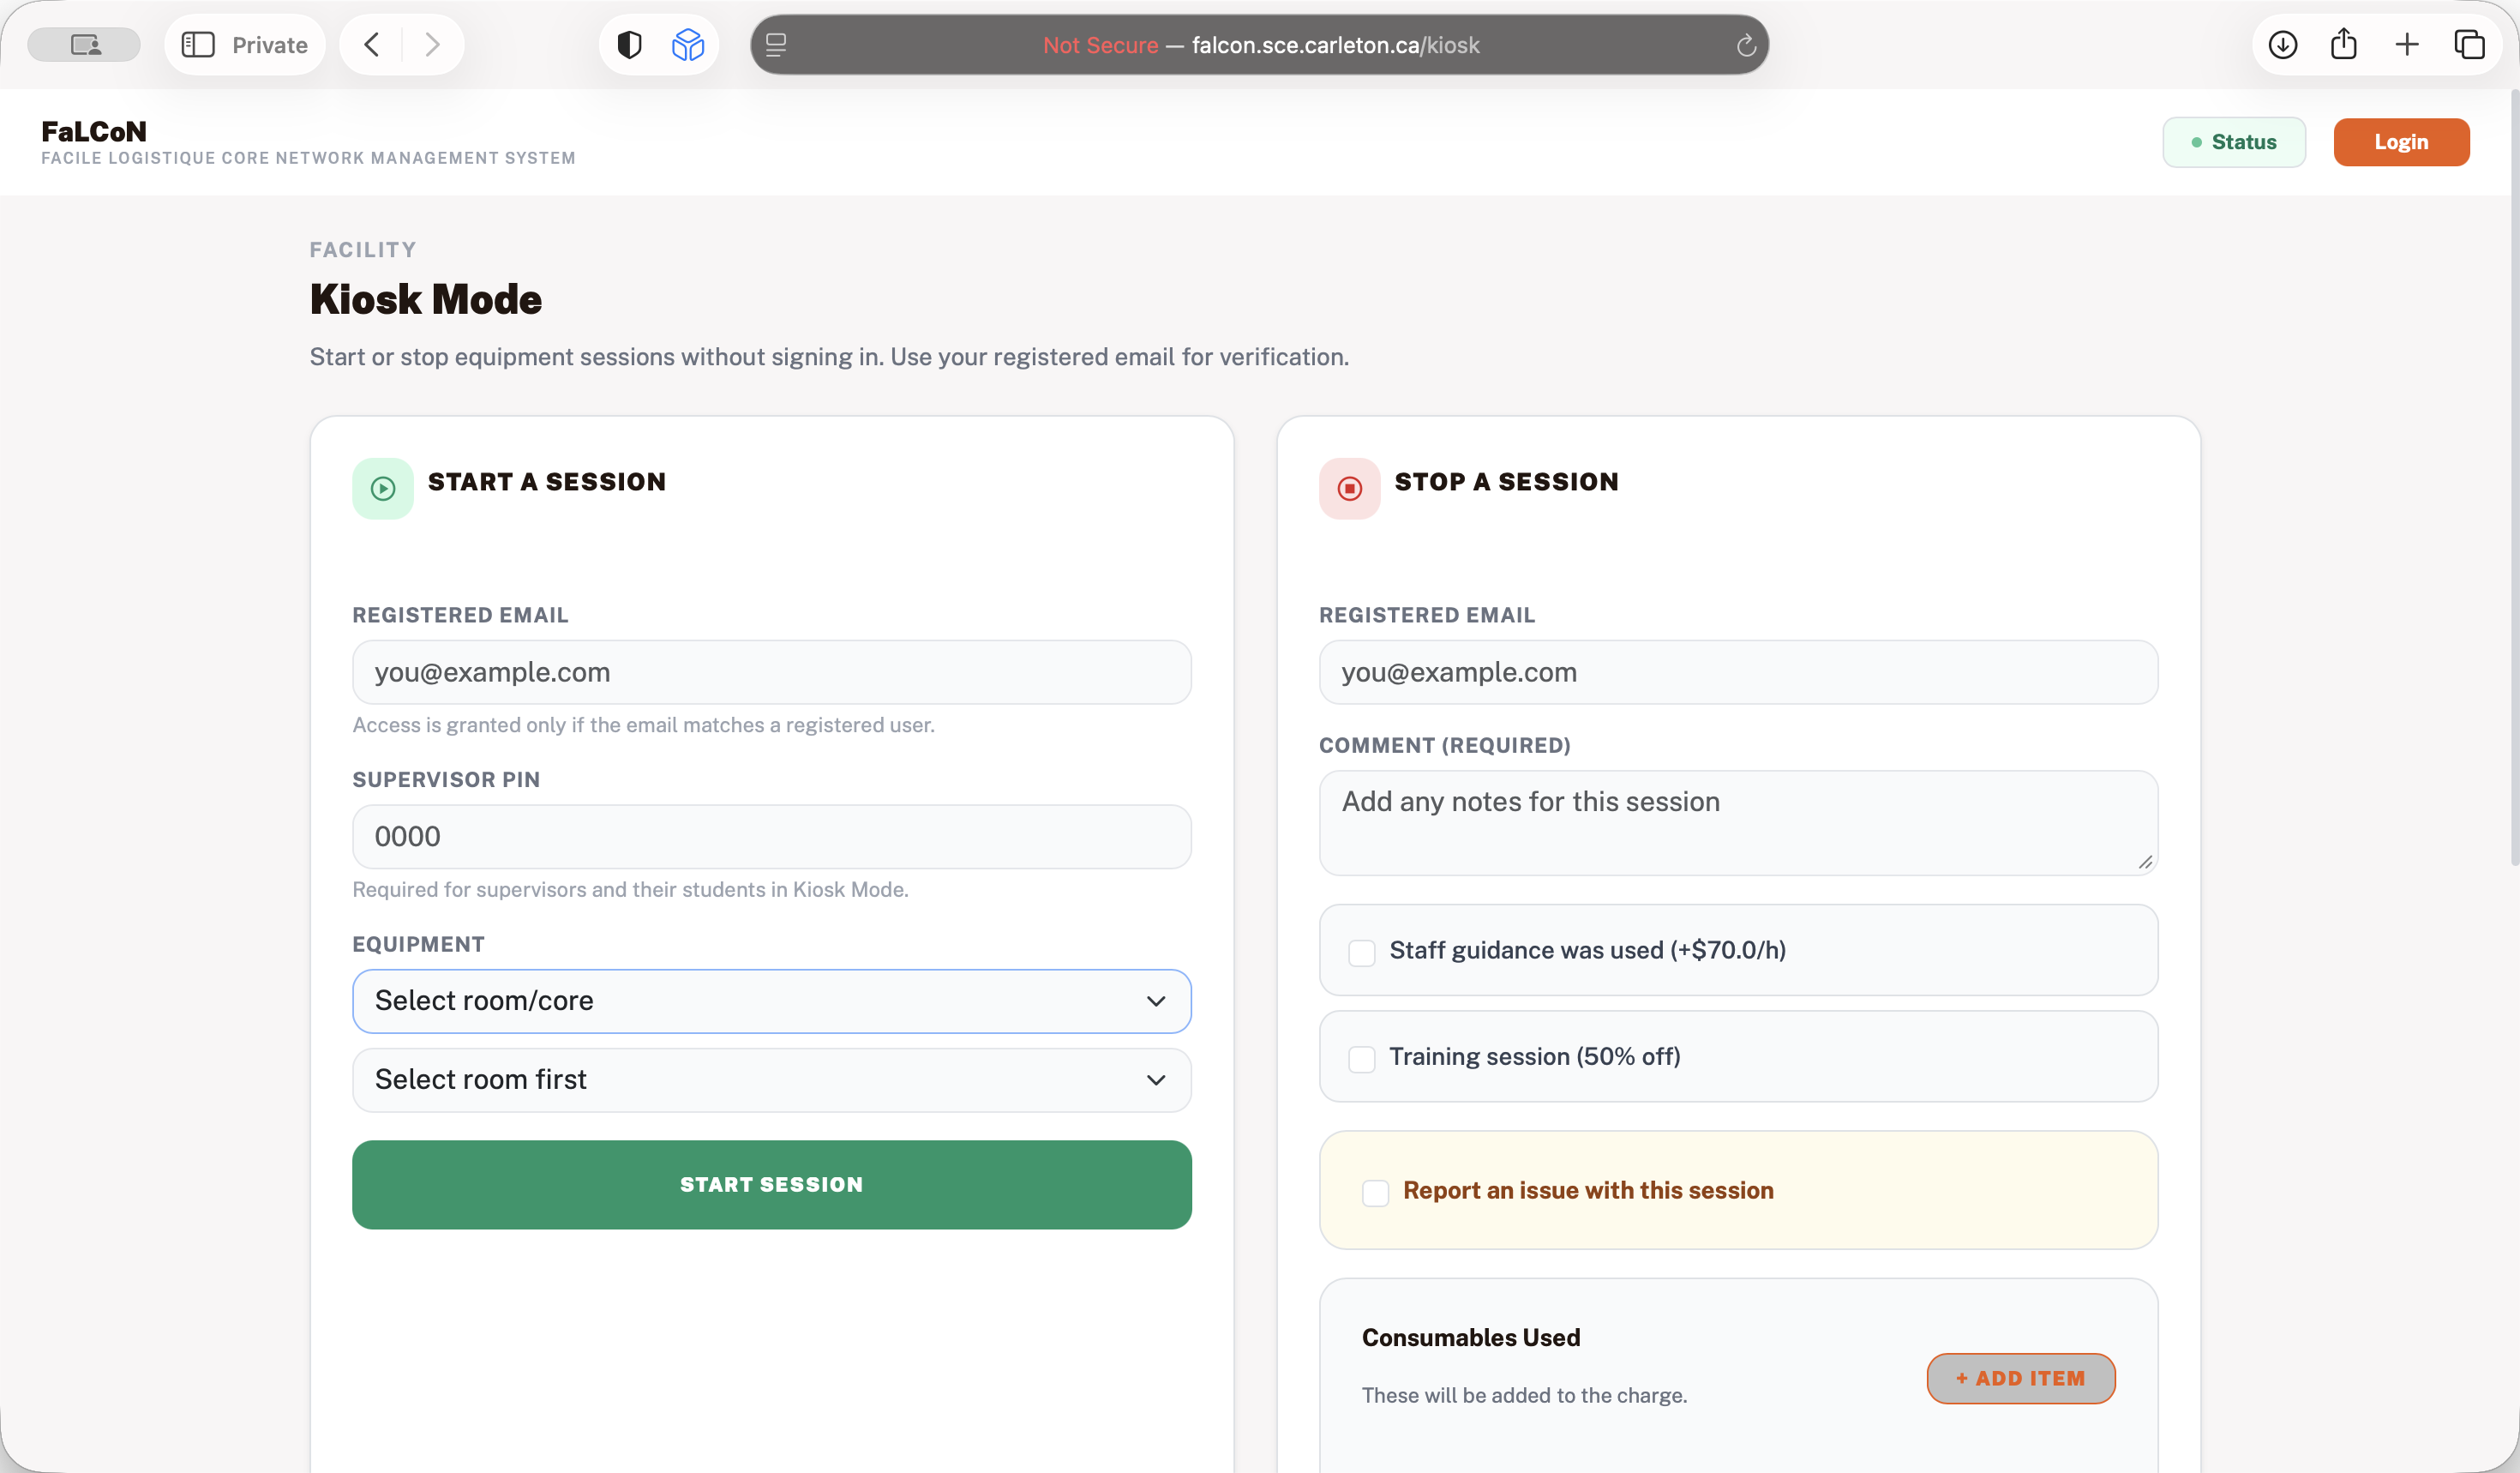
Task: Open tab overview icon
Action: click(2469, 45)
